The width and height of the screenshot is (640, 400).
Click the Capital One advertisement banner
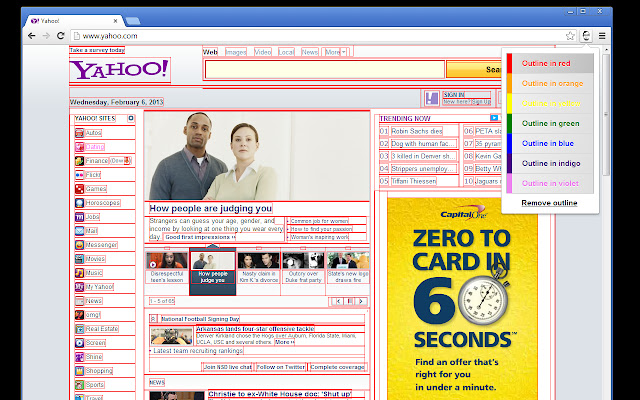point(462,299)
